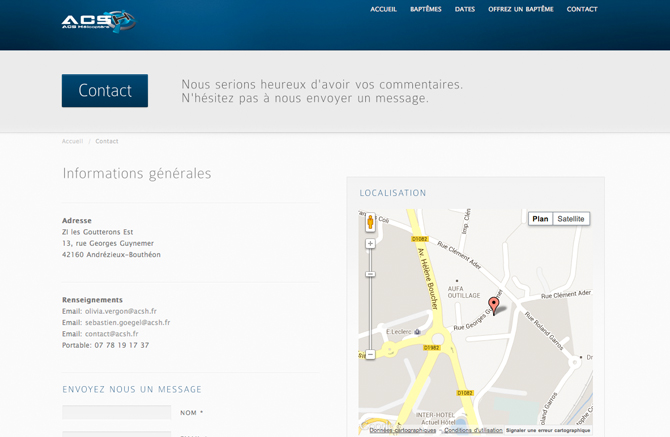Screen dimensions: 670x437
Task: Email olivia.vergon@acsh.fr link
Action: tap(121, 311)
